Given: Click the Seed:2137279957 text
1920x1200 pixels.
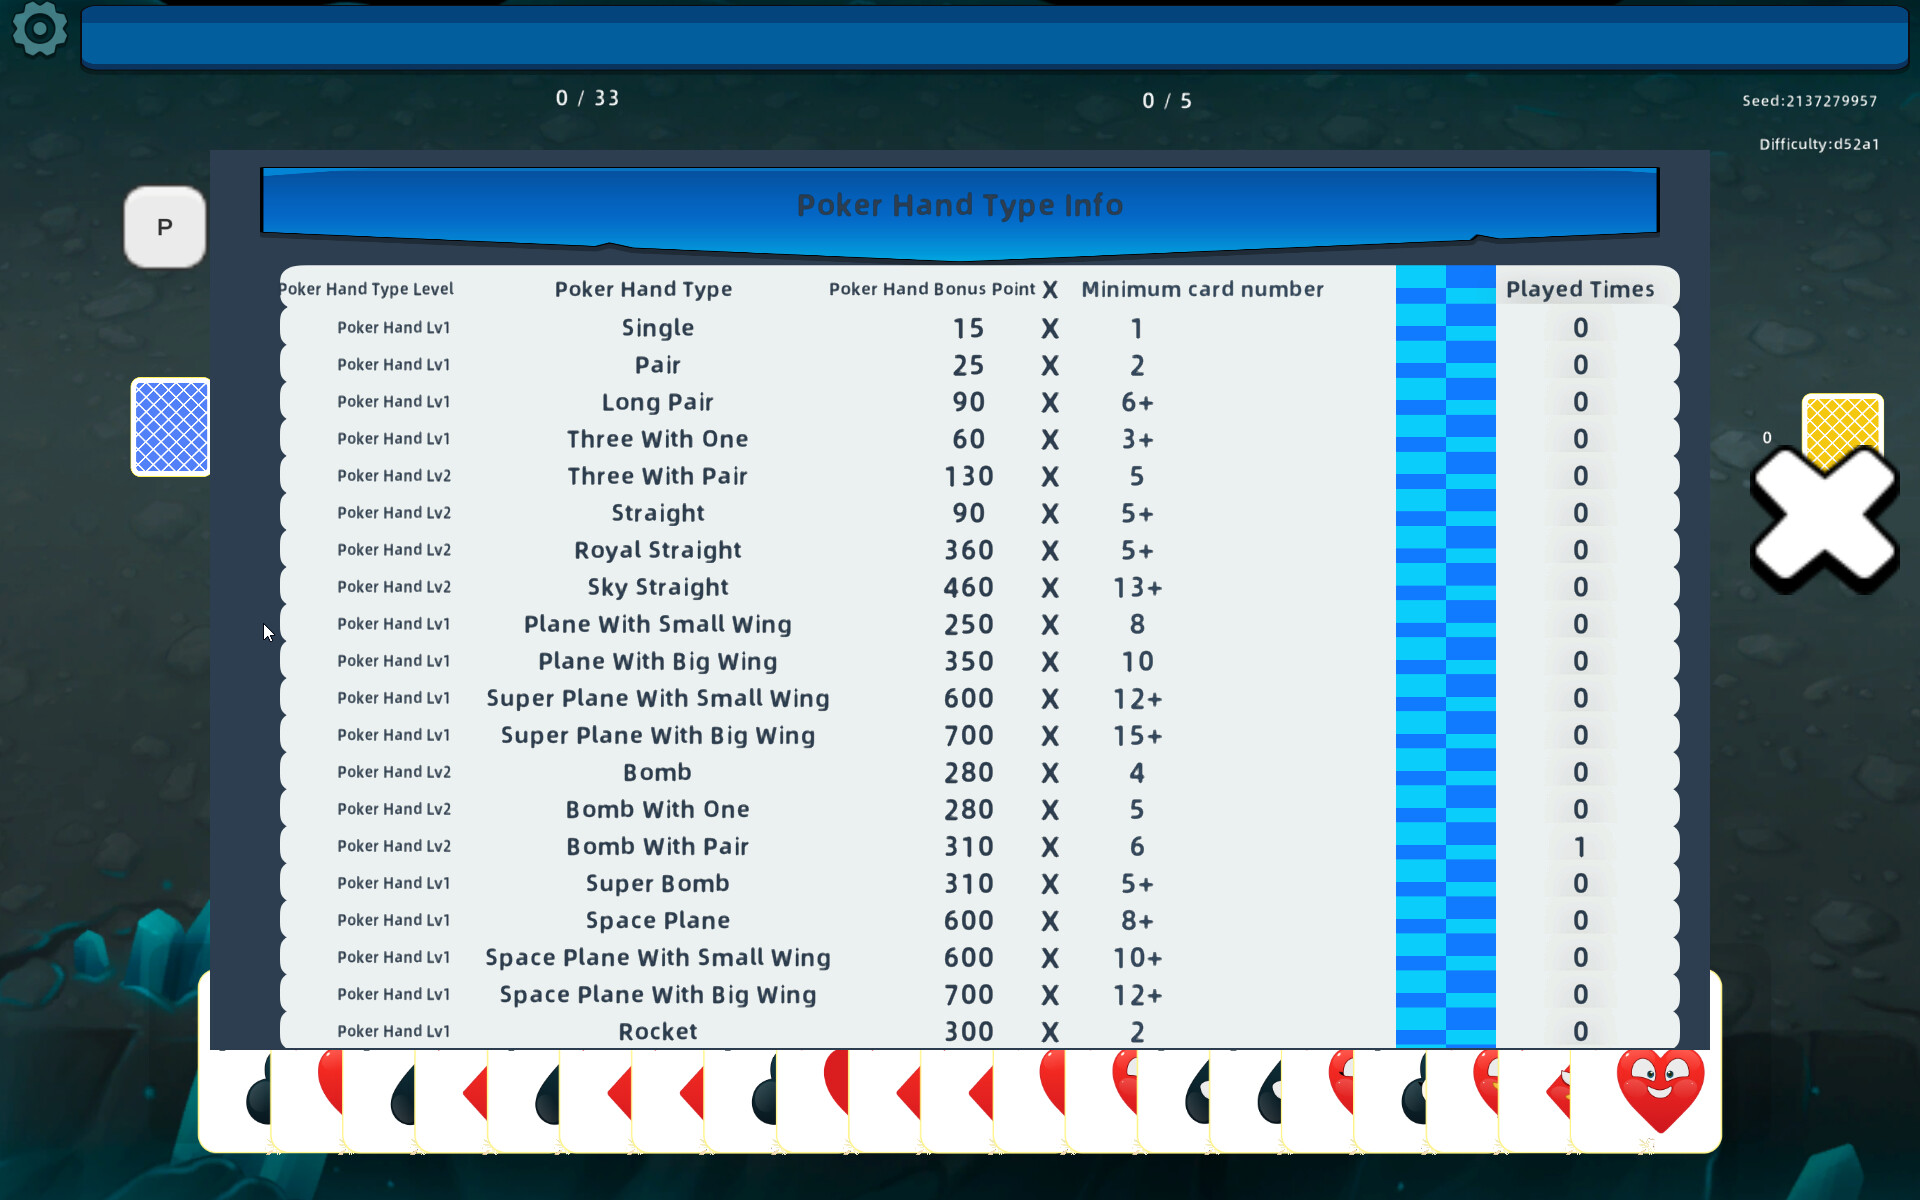Looking at the screenshot, I should (x=1809, y=100).
